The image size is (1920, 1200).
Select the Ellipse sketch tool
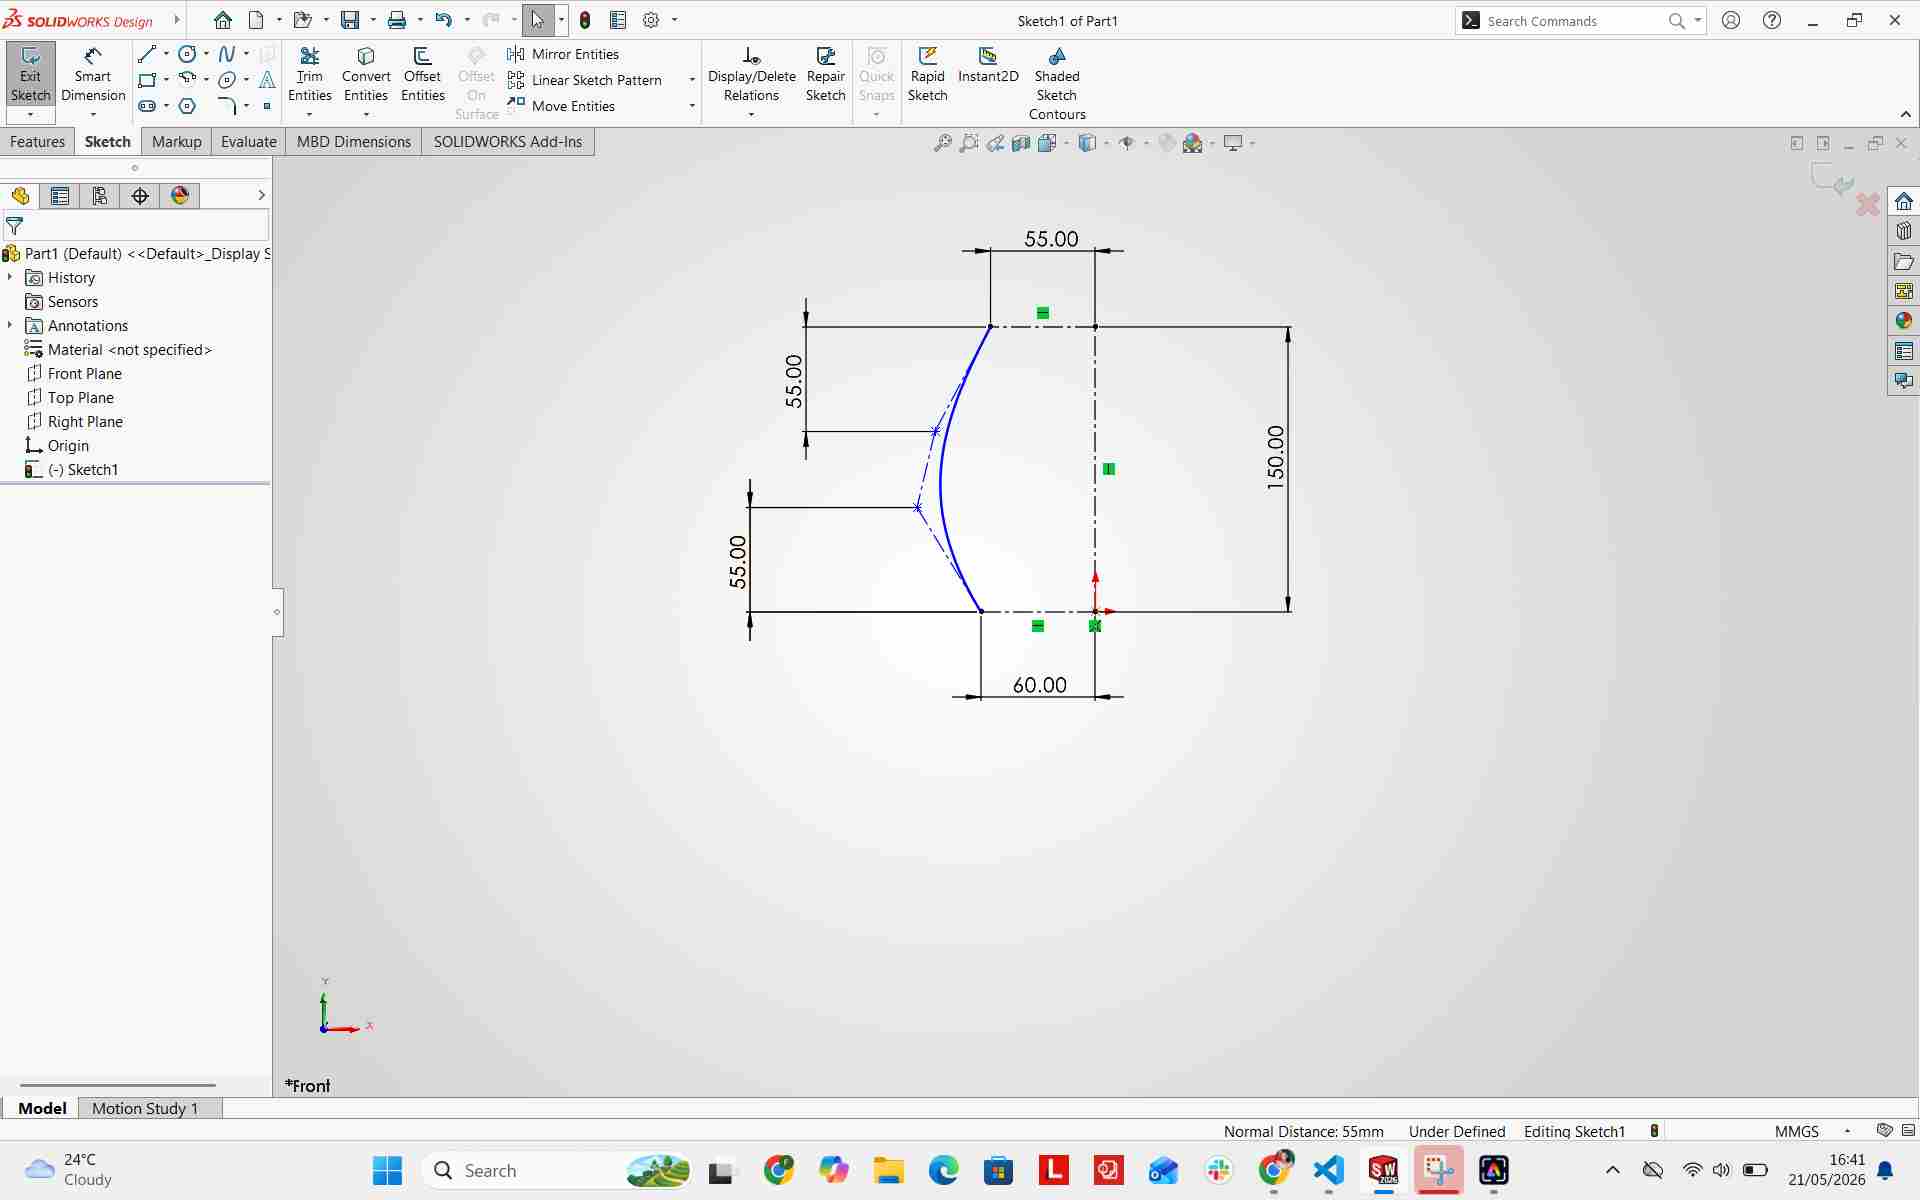pyautogui.click(x=227, y=80)
